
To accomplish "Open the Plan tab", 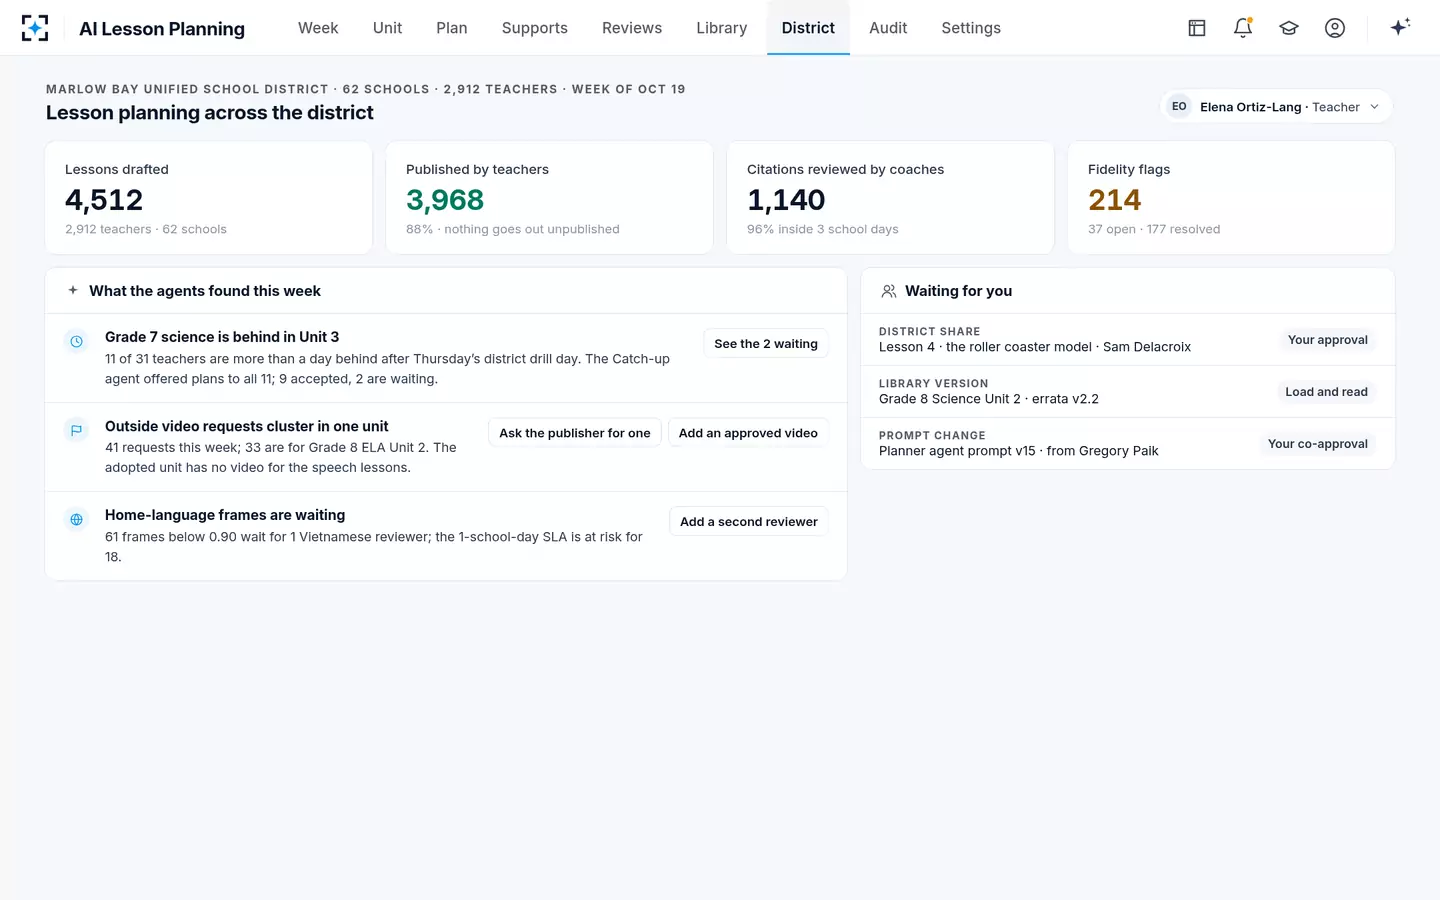I will coord(452,28).
